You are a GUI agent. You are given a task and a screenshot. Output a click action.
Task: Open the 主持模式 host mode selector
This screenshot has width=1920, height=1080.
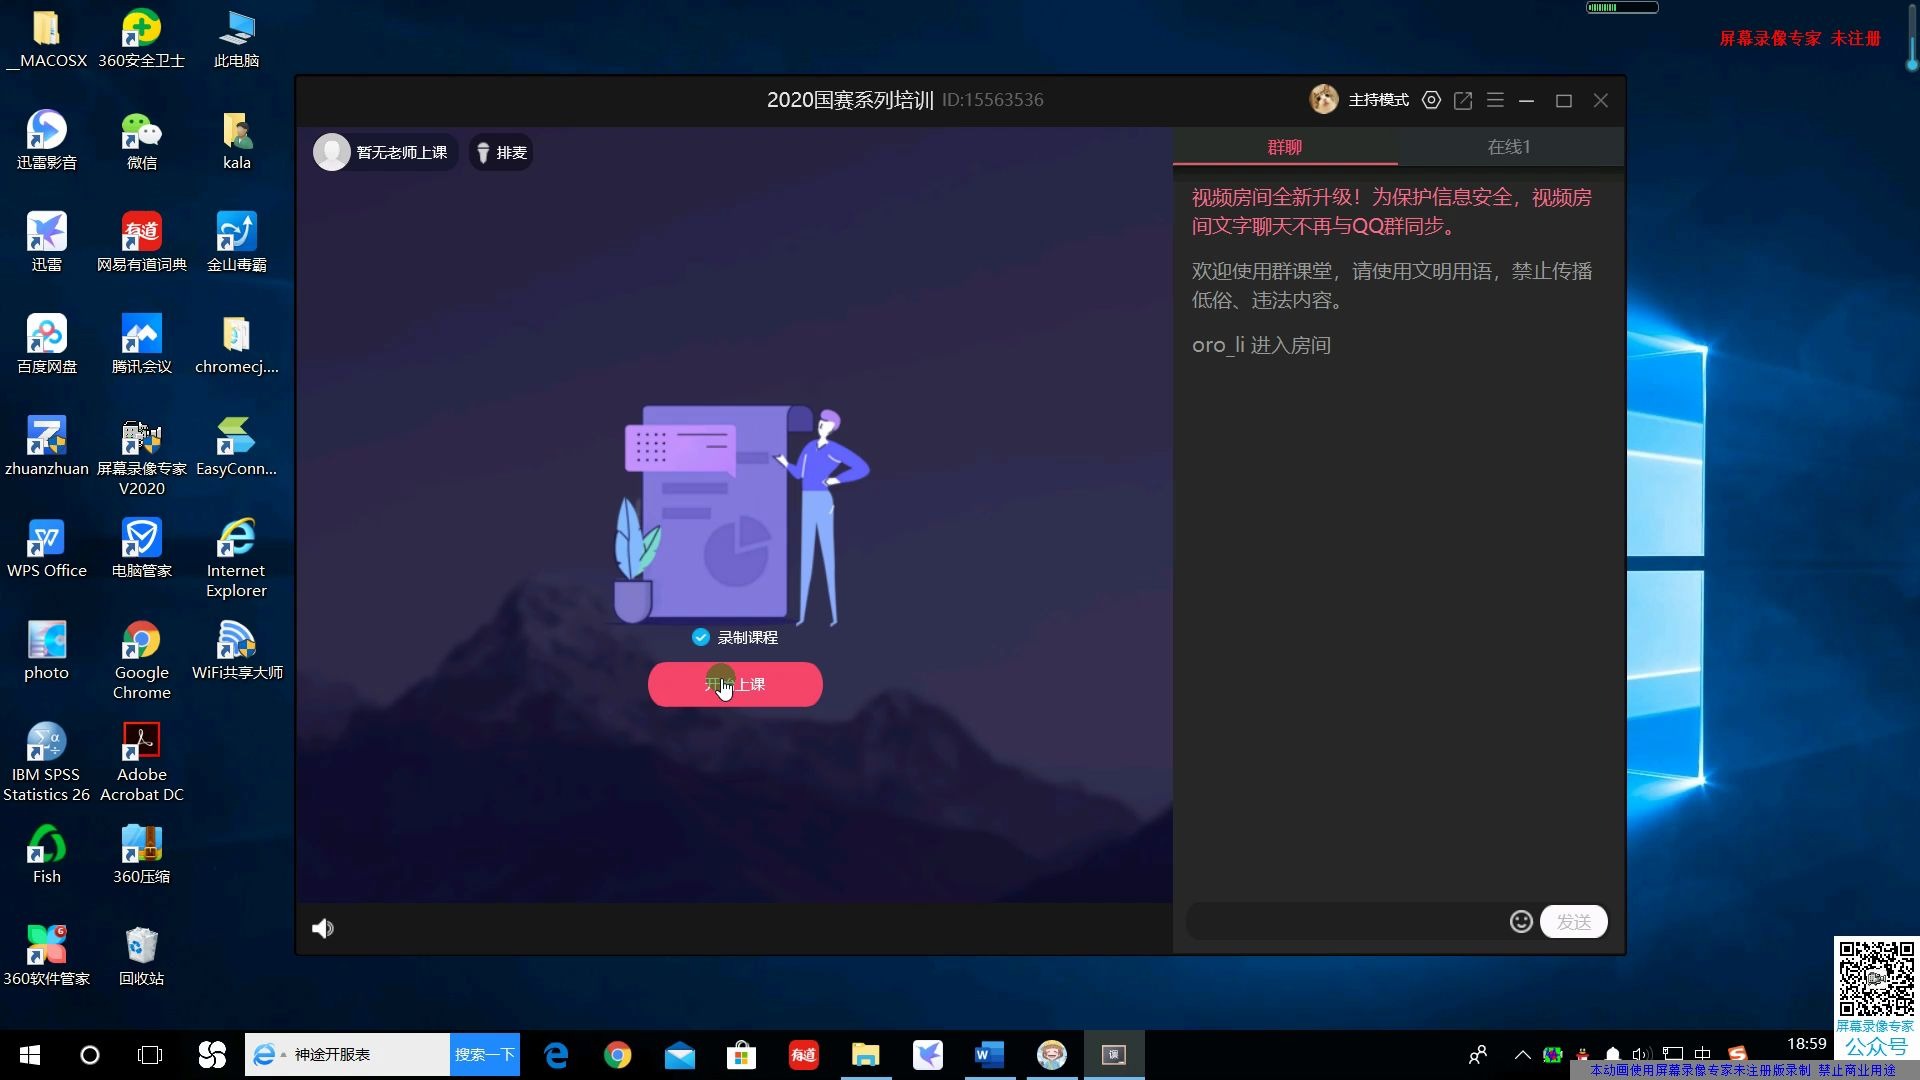tap(1379, 100)
